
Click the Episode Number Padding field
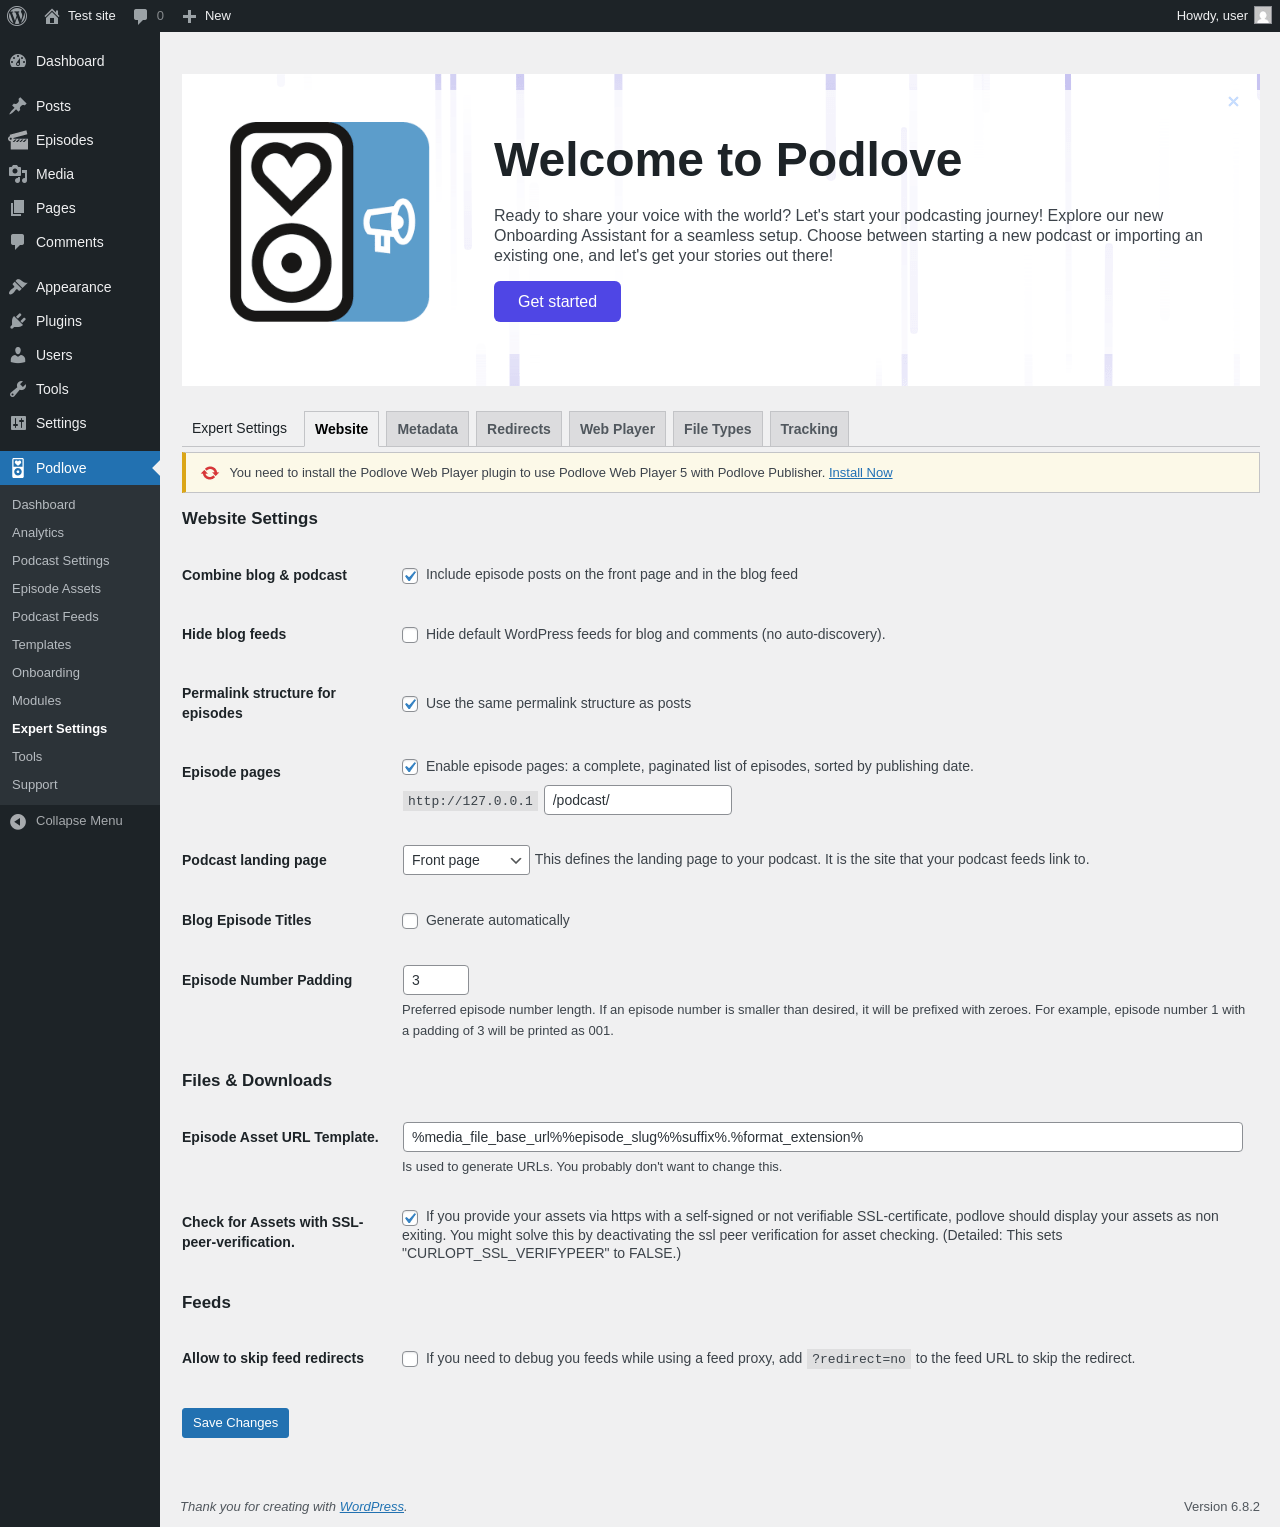[x=436, y=980]
